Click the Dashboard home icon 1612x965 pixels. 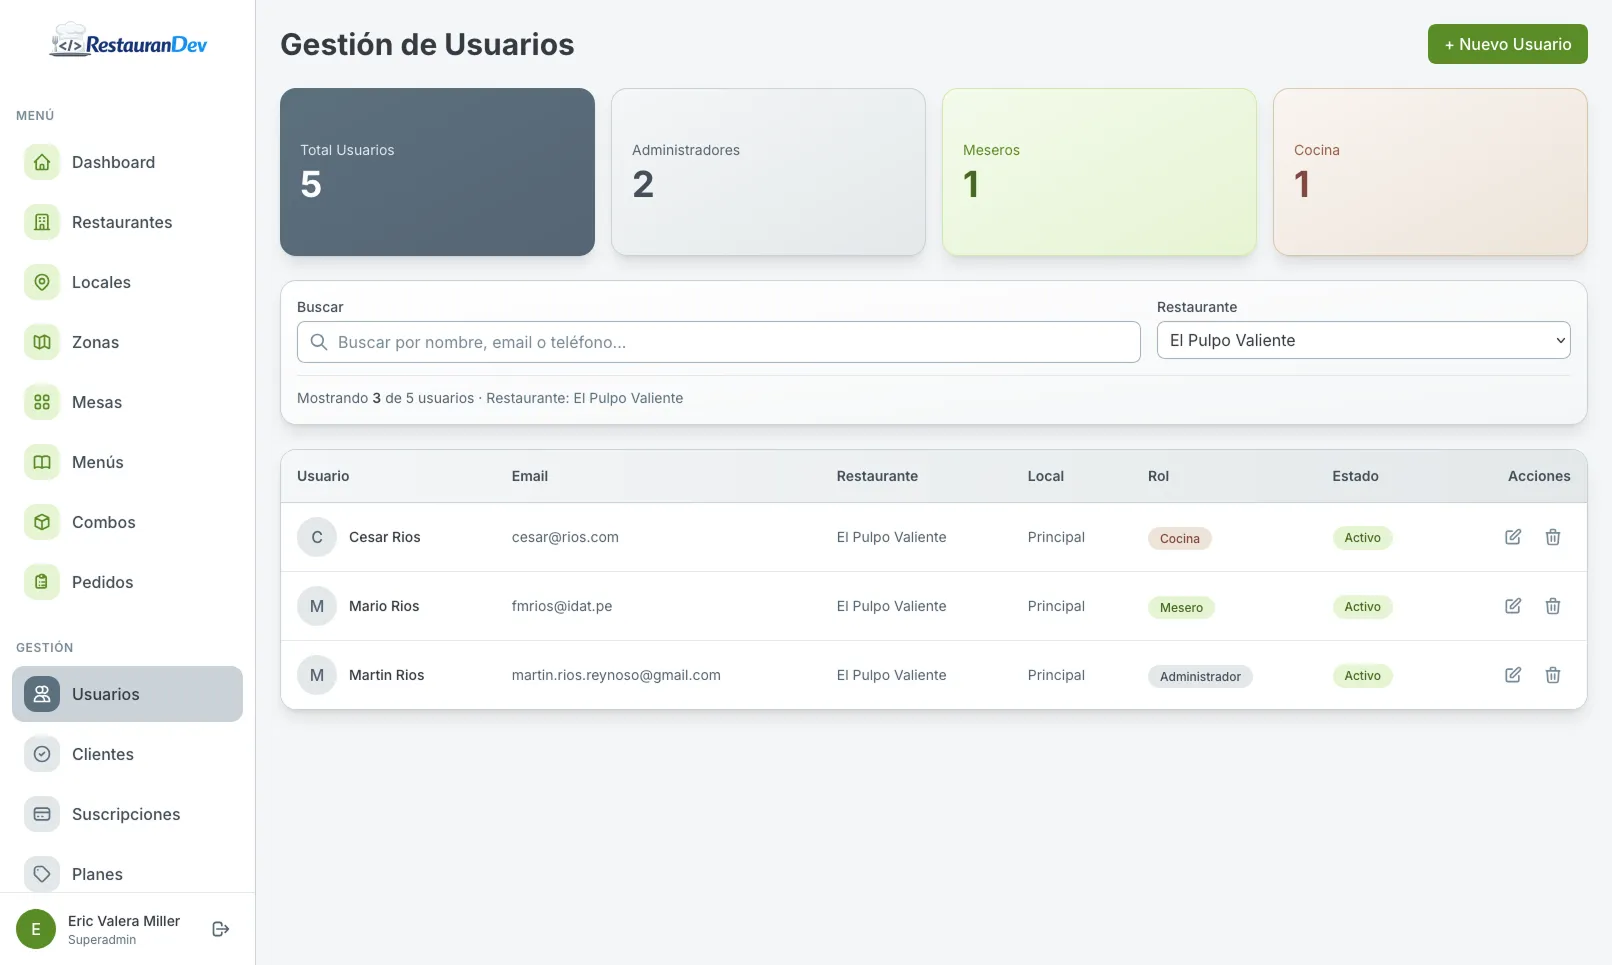pyautogui.click(x=42, y=162)
